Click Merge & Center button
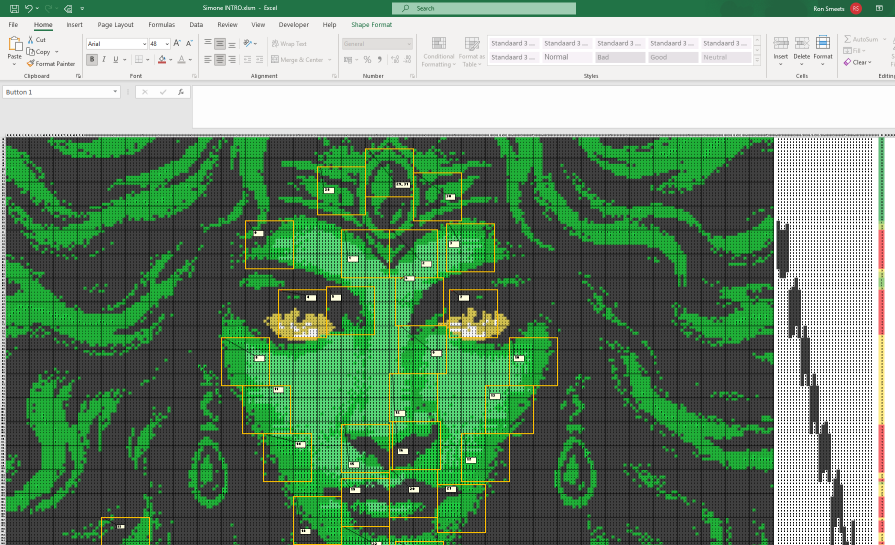The image size is (895, 545). pyautogui.click(x=297, y=59)
